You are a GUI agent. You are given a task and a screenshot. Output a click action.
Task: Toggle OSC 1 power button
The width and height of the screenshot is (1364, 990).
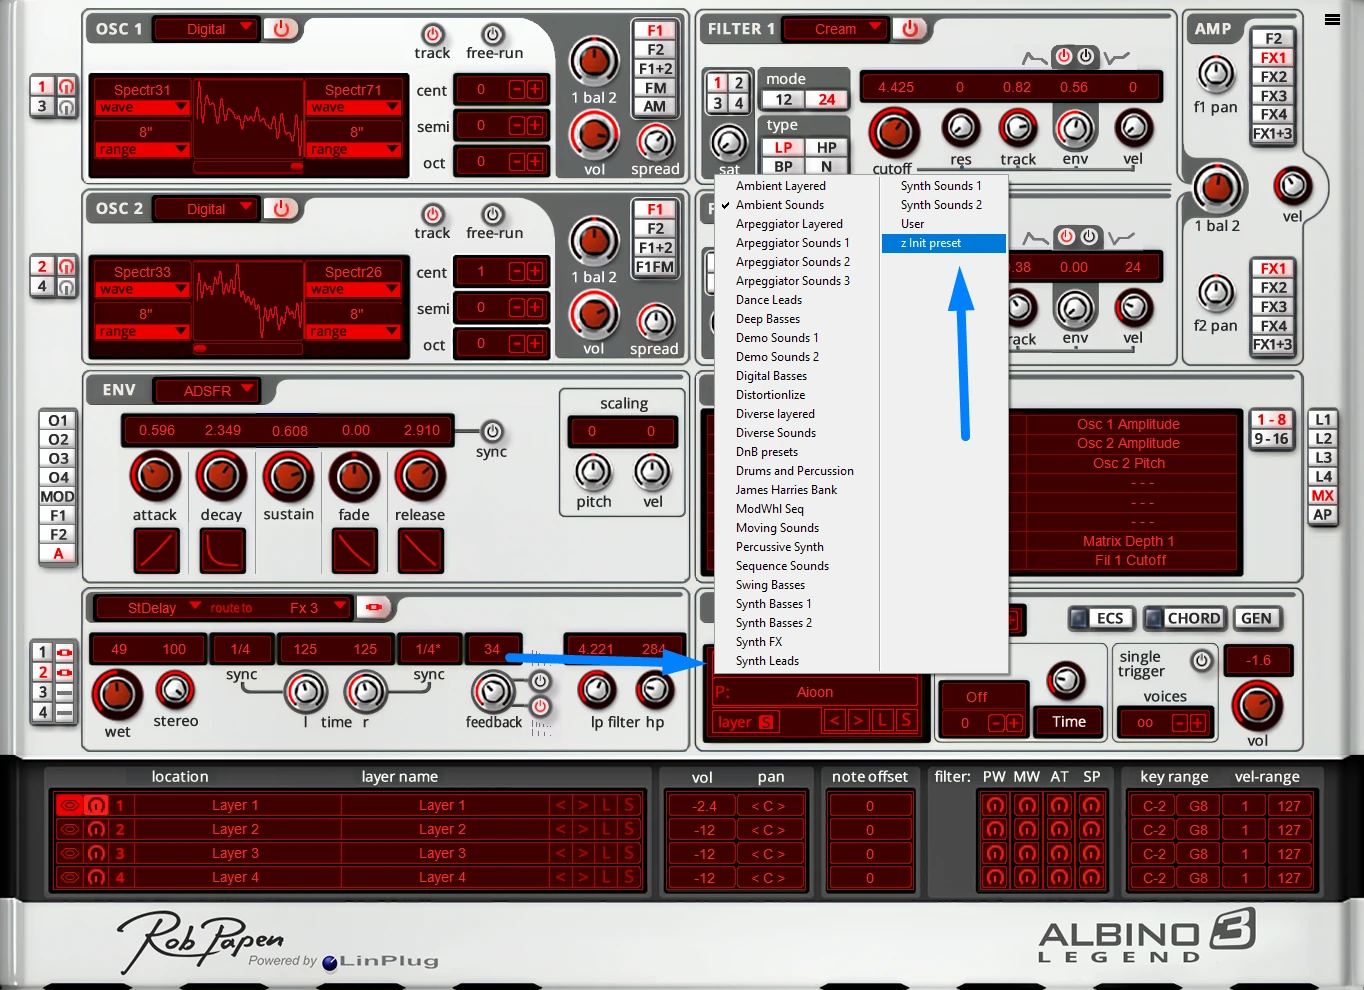pos(282,29)
